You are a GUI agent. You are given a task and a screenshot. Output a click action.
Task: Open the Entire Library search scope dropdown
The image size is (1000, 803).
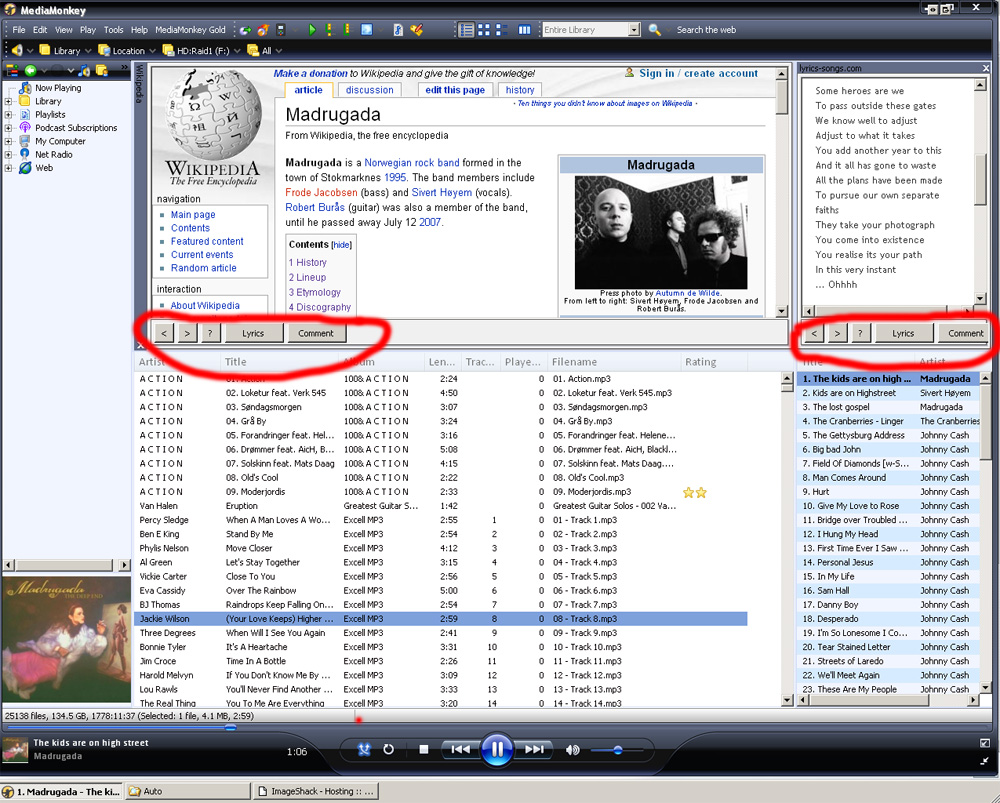634,29
